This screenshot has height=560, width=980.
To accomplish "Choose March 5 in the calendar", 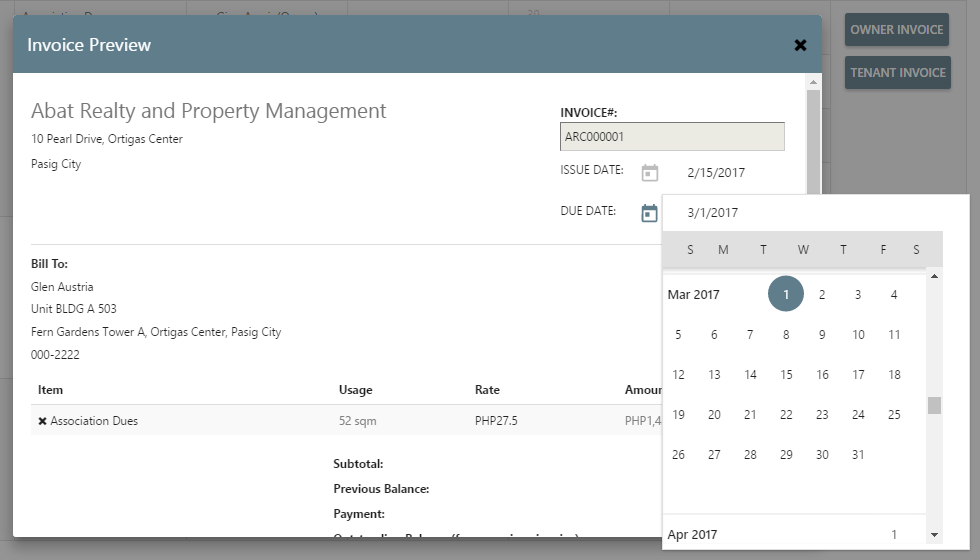I will [x=678, y=334].
